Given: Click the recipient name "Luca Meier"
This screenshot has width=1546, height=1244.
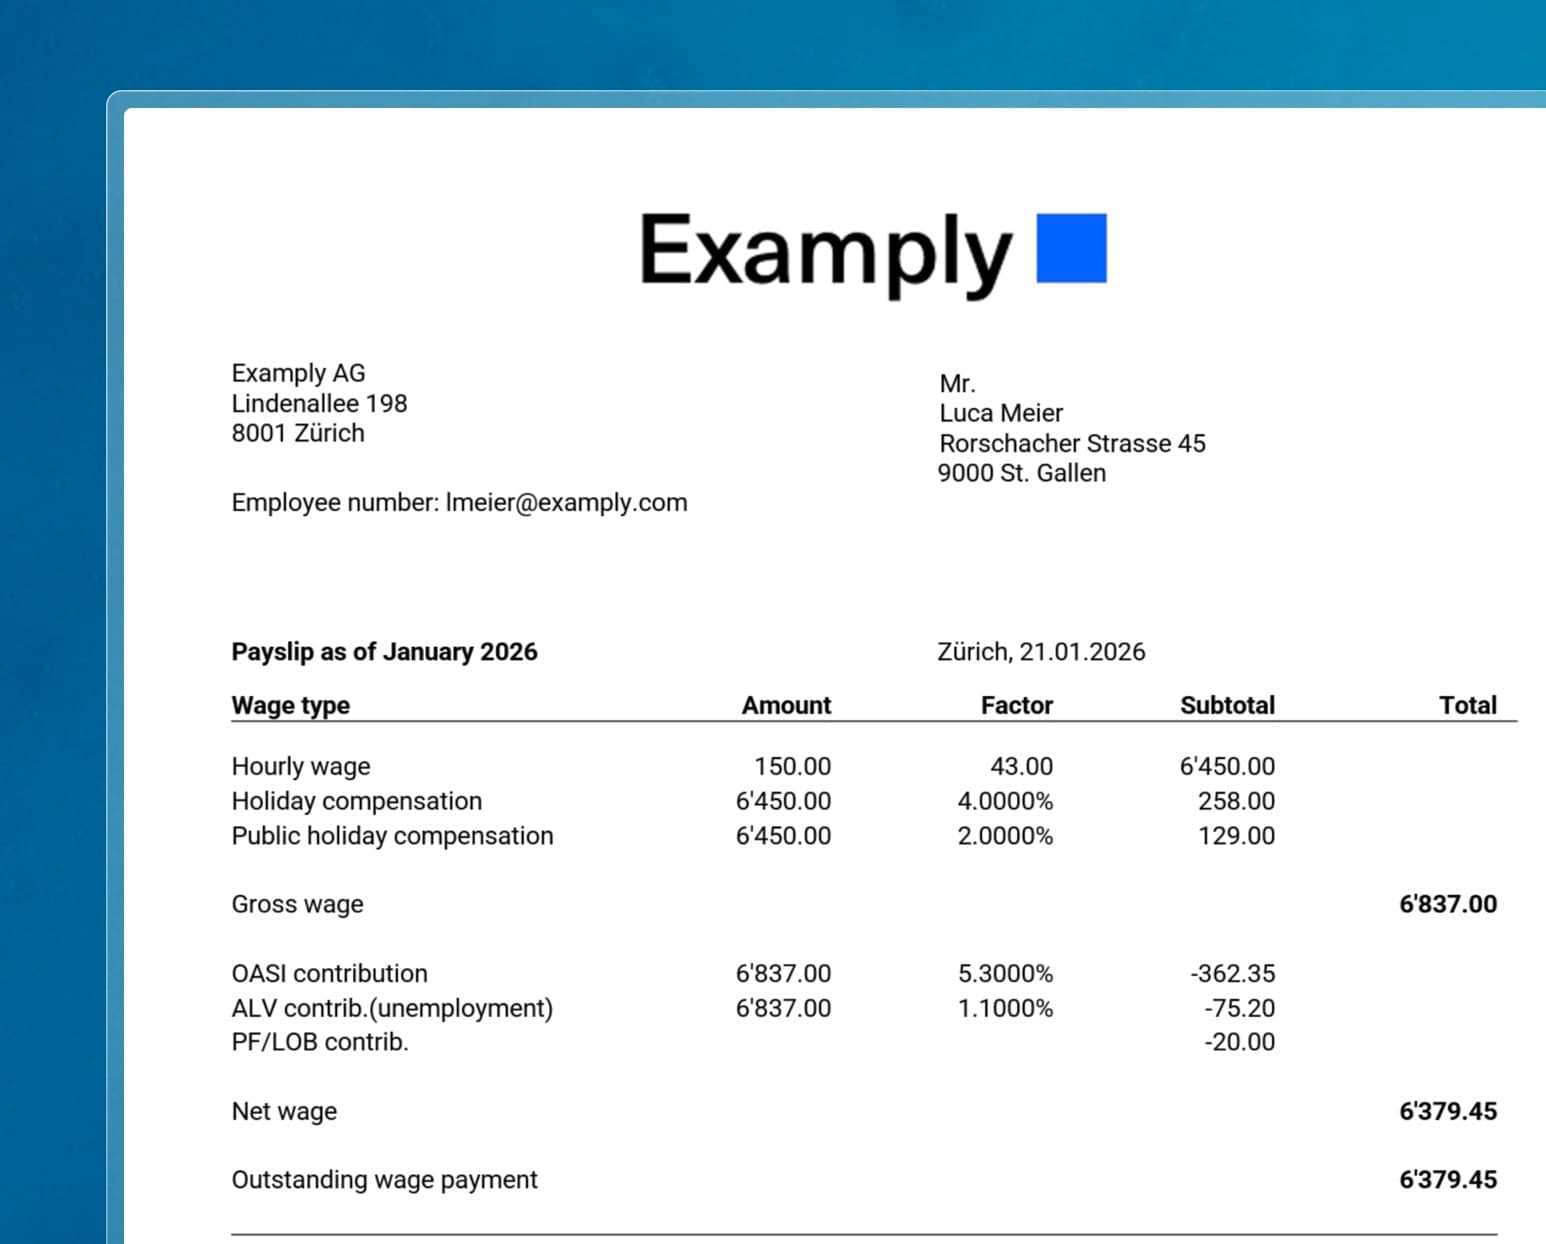Looking at the screenshot, I should [1001, 413].
